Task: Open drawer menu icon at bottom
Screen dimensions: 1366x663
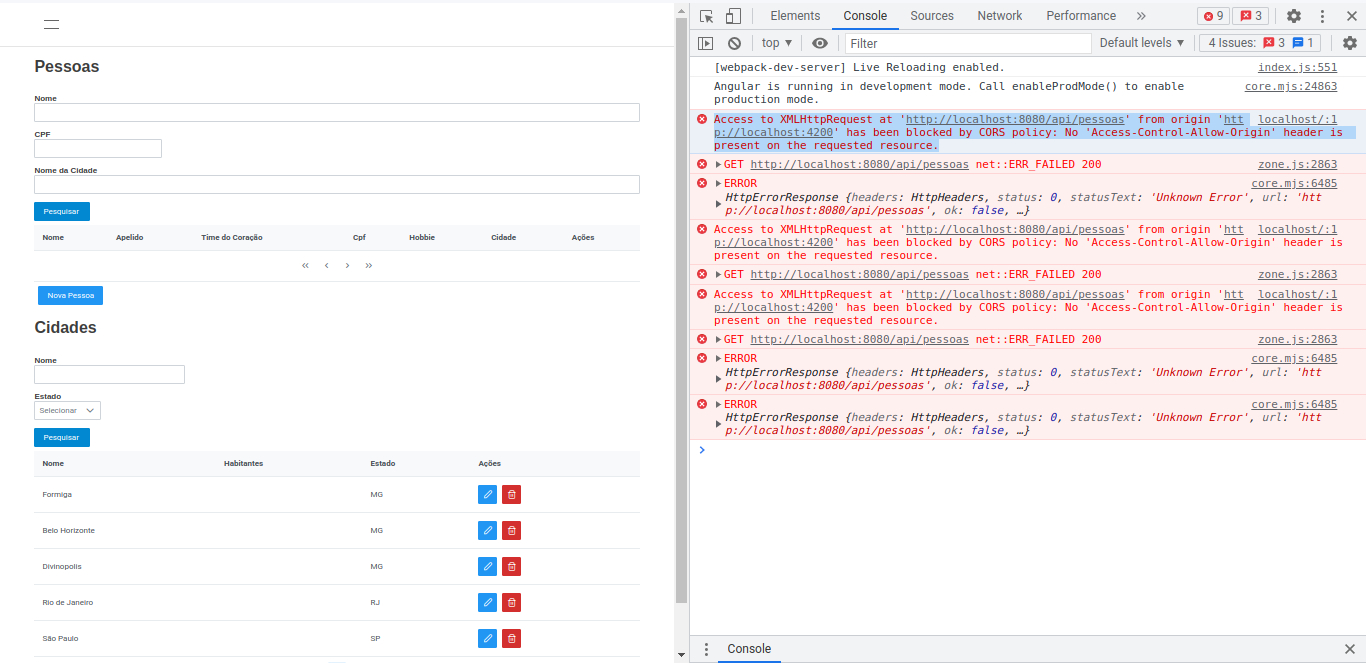Action: (x=706, y=649)
